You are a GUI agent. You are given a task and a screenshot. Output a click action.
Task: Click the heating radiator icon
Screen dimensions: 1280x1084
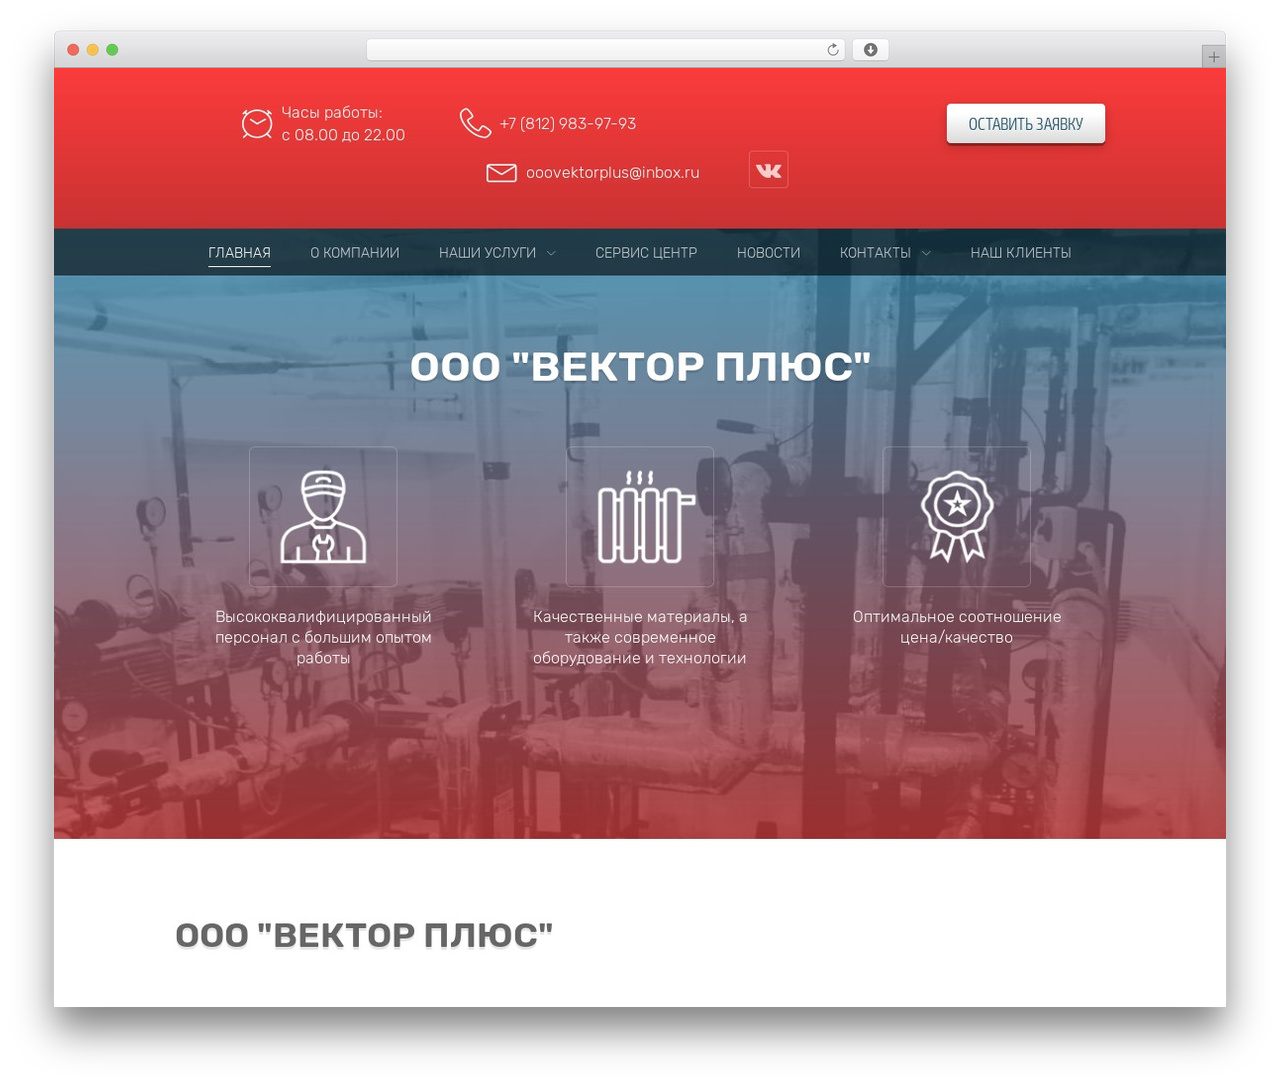pos(646,517)
